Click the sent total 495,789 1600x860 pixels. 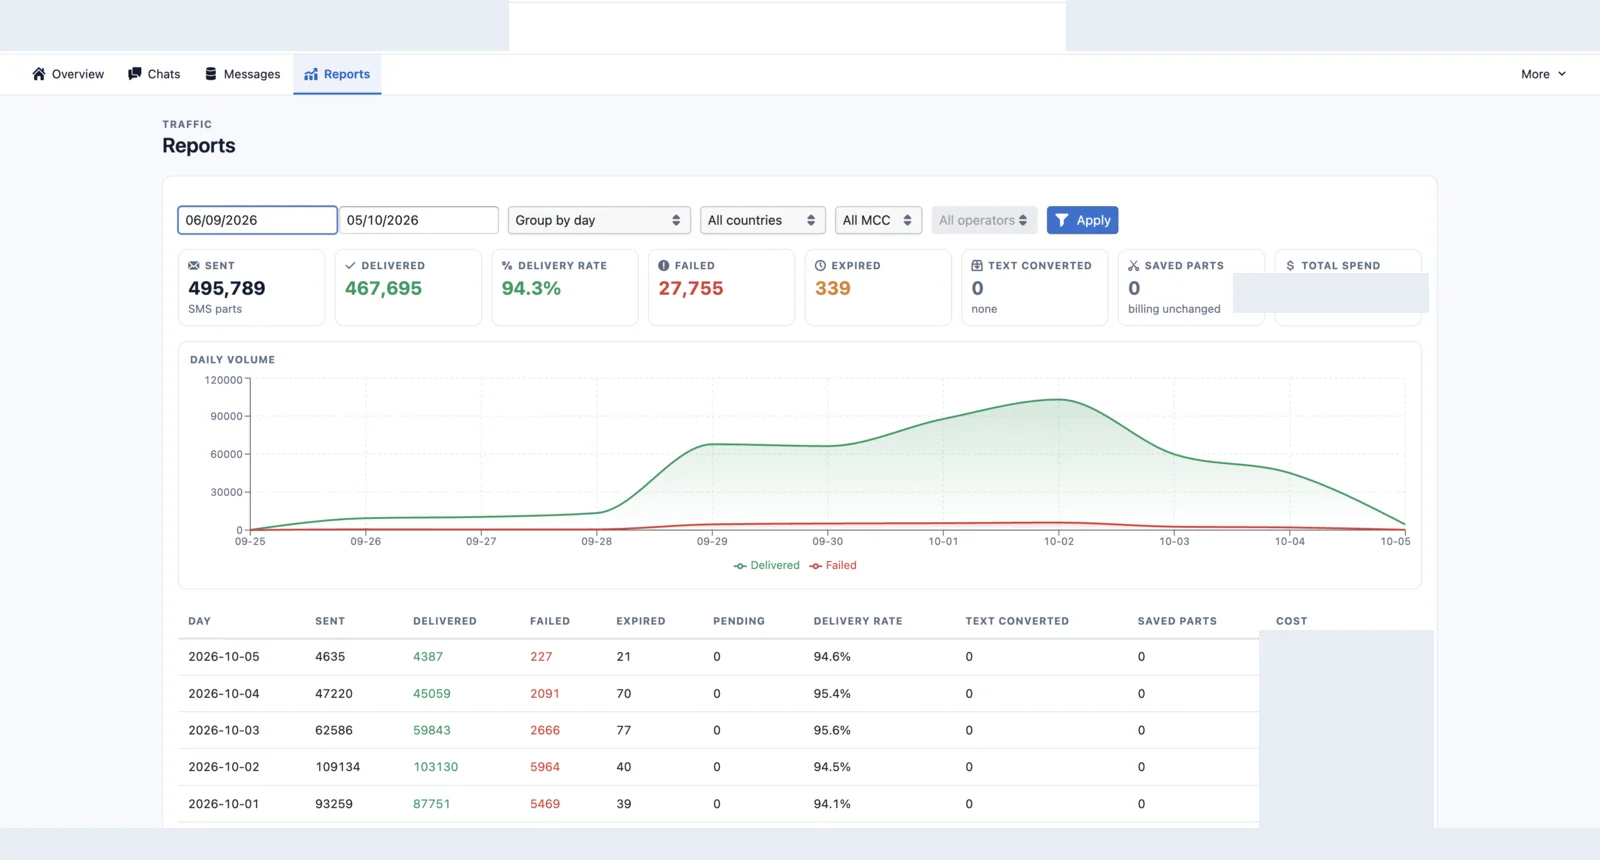pyautogui.click(x=227, y=288)
